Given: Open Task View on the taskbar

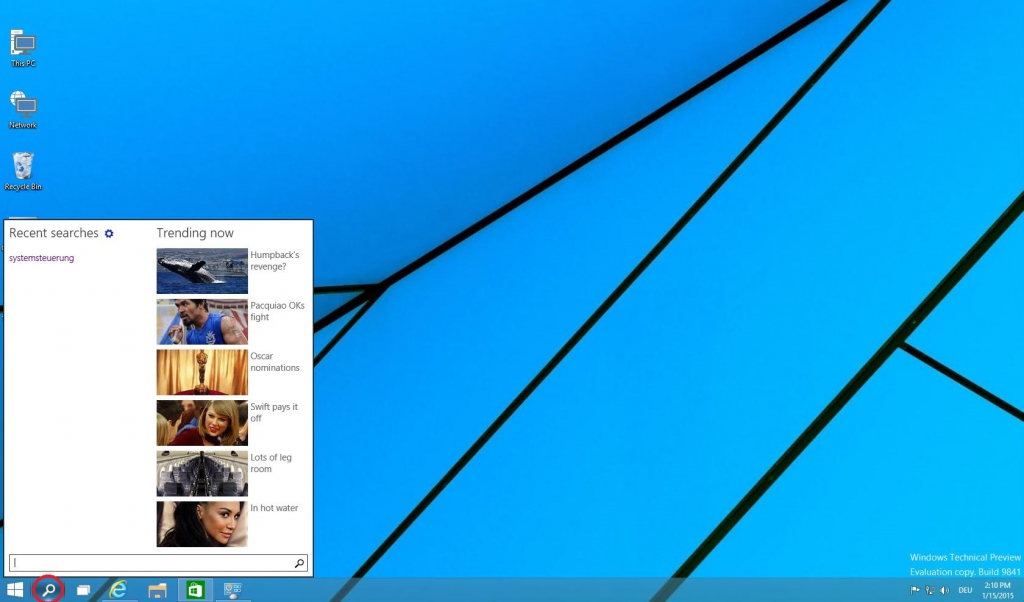Looking at the screenshot, I should click(84, 590).
